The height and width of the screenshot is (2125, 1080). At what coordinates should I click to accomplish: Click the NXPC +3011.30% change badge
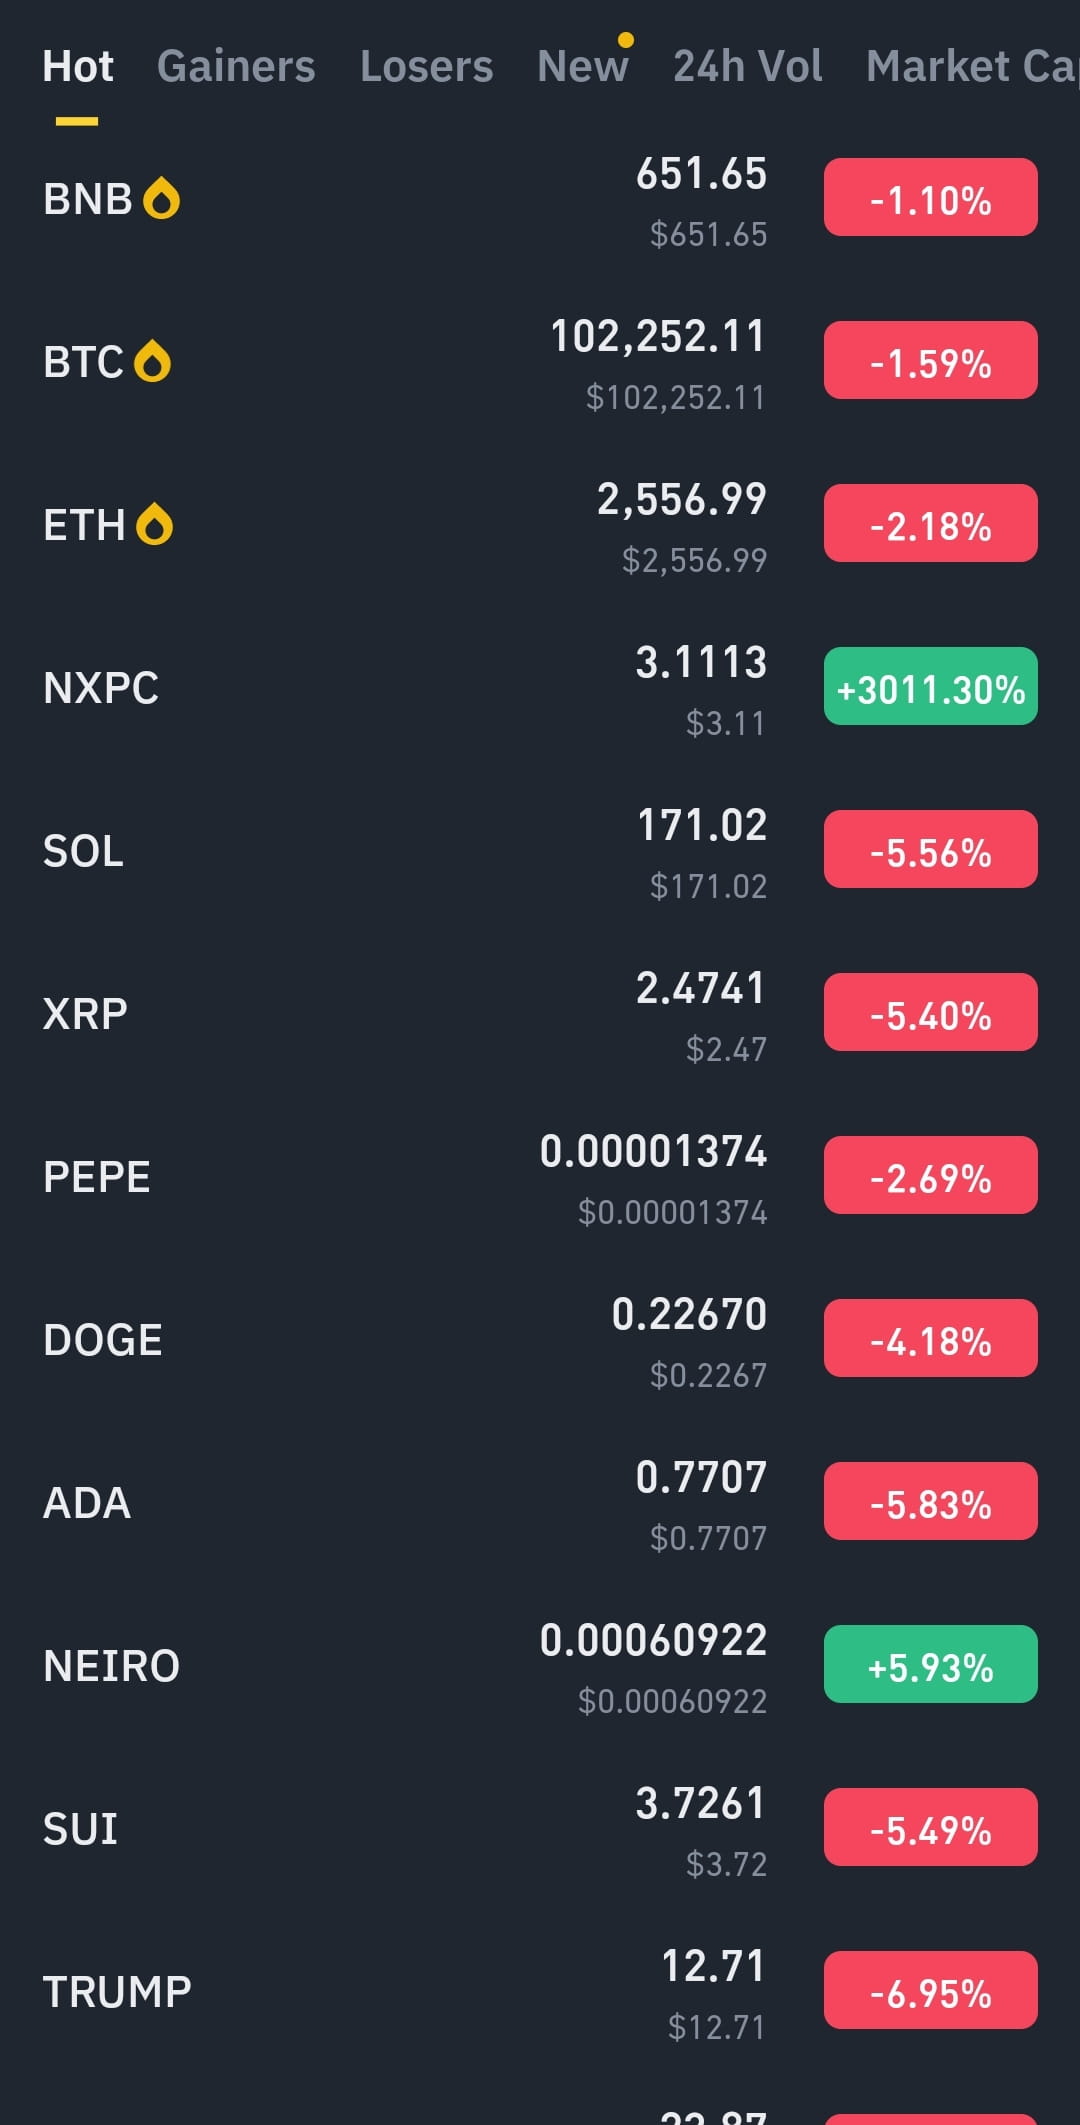point(931,687)
